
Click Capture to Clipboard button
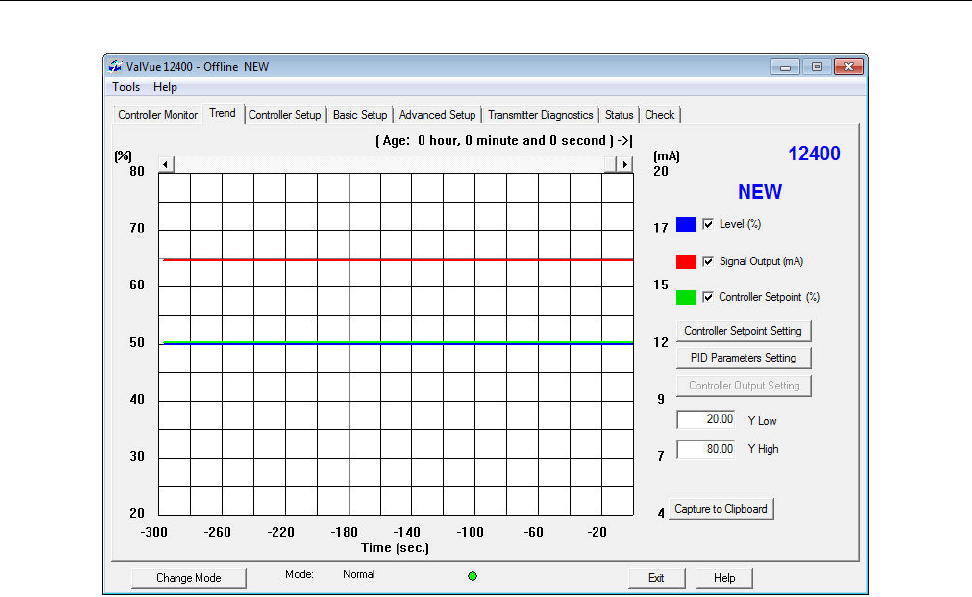click(x=721, y=509)
